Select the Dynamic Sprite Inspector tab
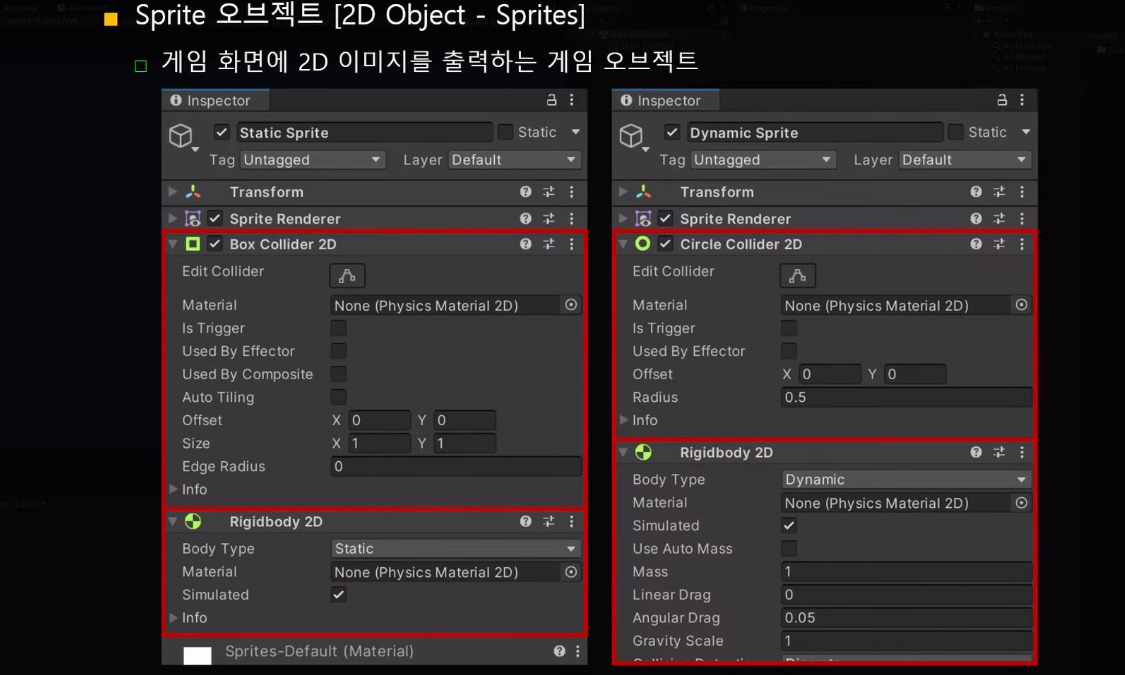The image size is (1125, 675). (x=667, y=100)
